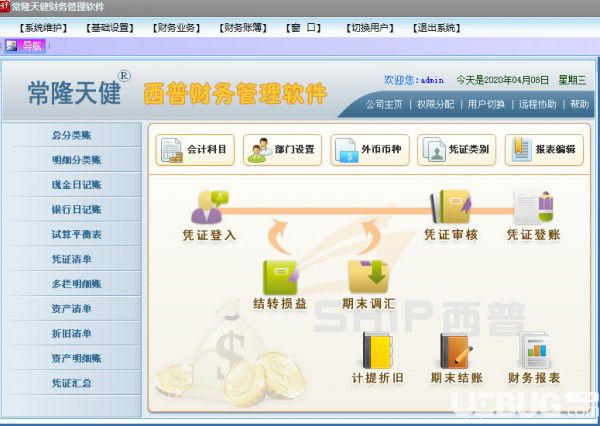The height and width of the screenshot is (426, 600).
Task: Open the 窗口 menu
Action: [x=303, y=28]
